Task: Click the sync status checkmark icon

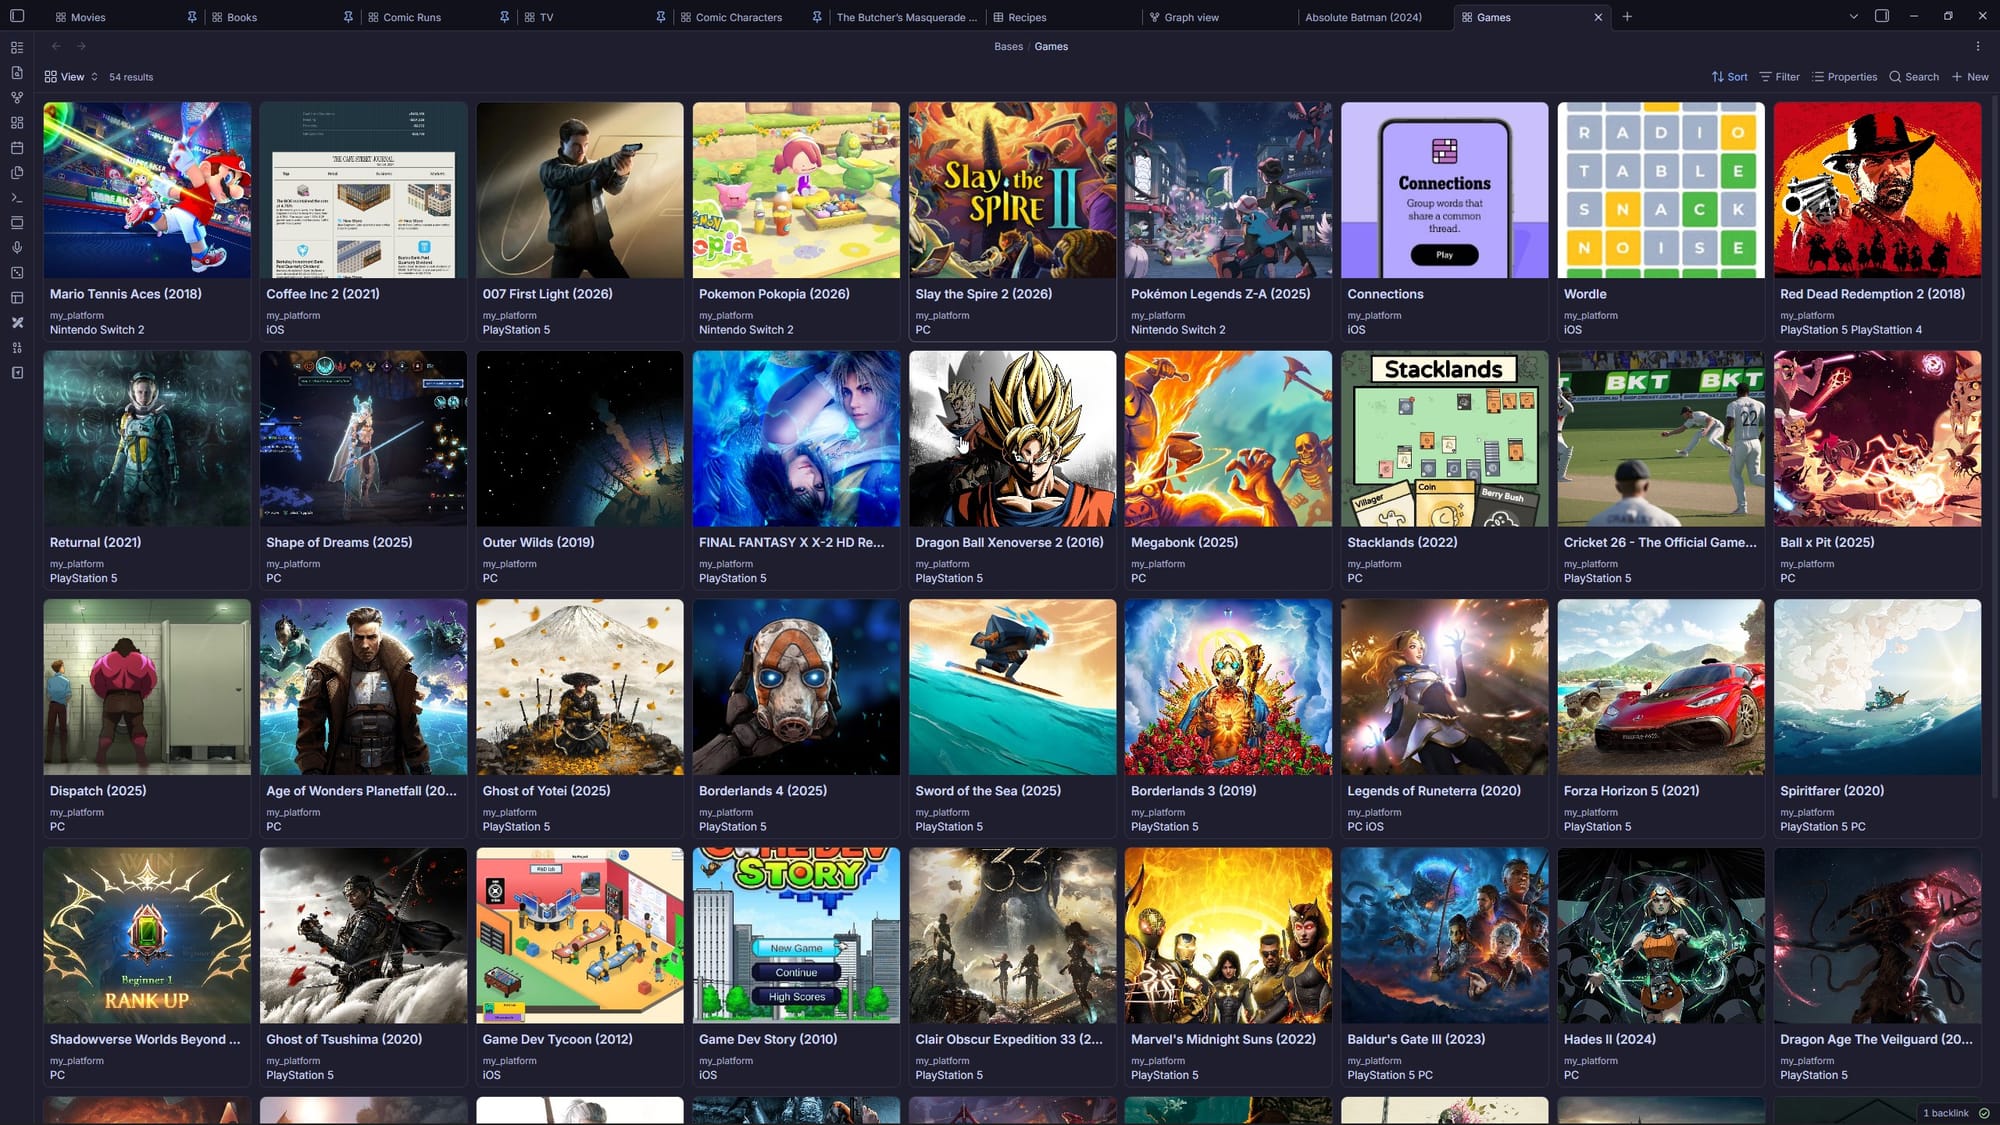Action: (x=1984, y=1113)
